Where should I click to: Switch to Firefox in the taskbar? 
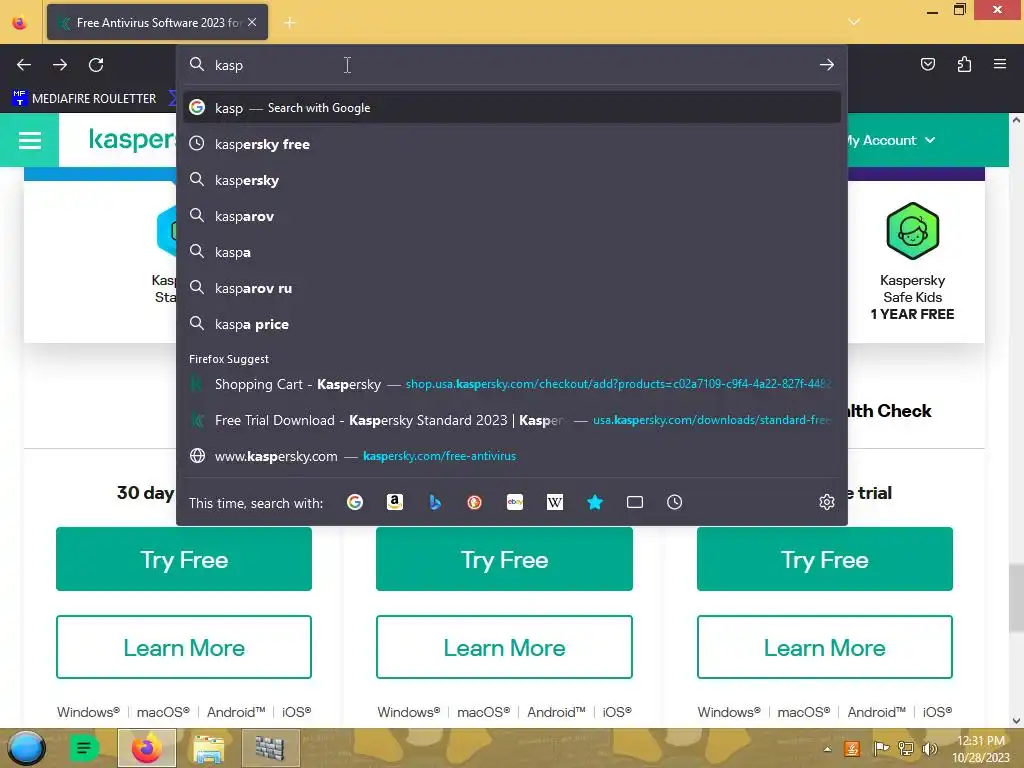pyautogui.click(x=146, y=748)
